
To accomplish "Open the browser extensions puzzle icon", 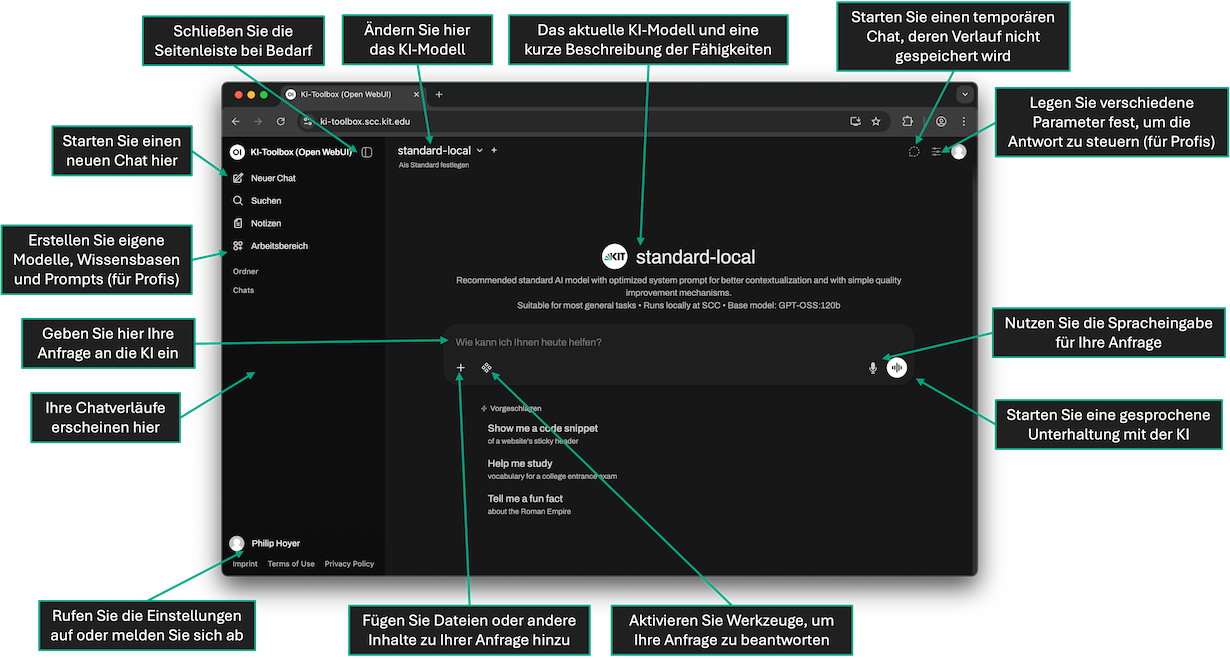I will click(x=908, y=121).
